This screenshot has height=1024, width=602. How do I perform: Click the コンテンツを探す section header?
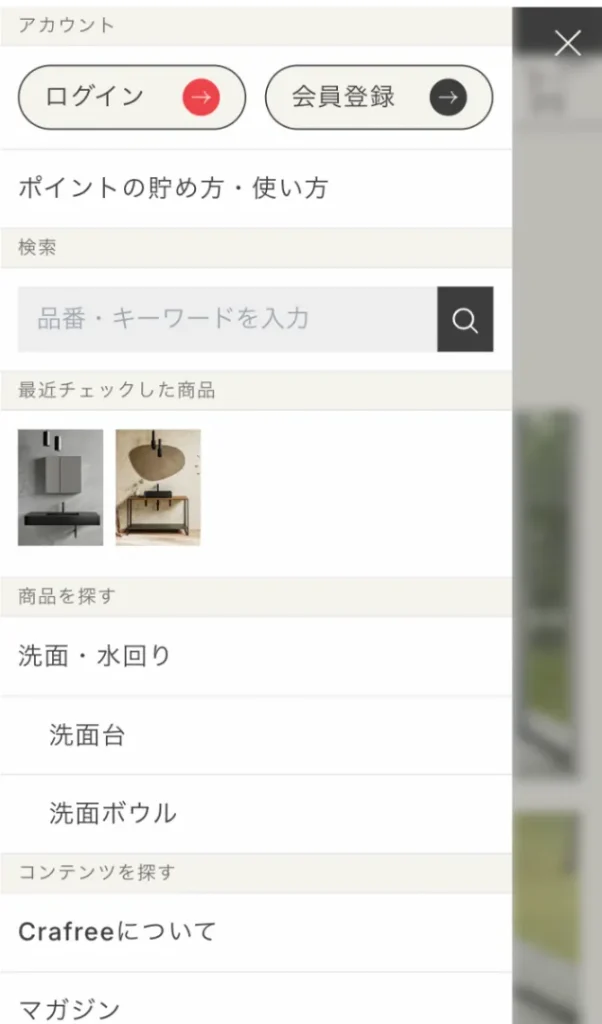(256, 873)
